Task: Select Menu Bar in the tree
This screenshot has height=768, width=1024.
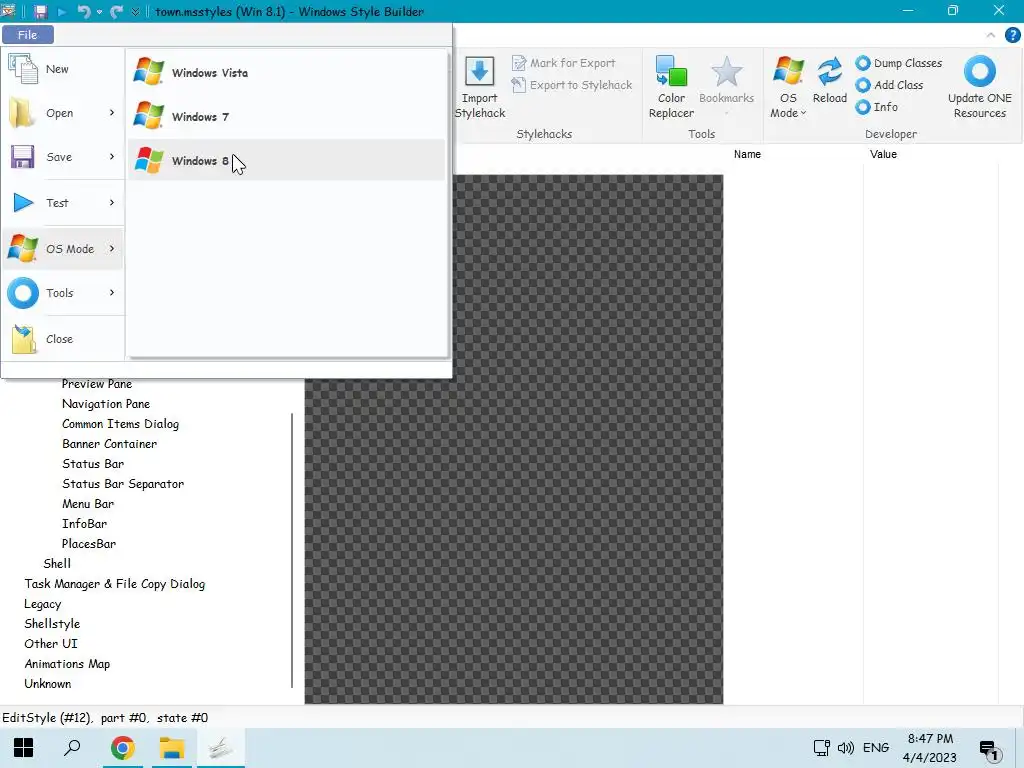Action: [88, 504]
